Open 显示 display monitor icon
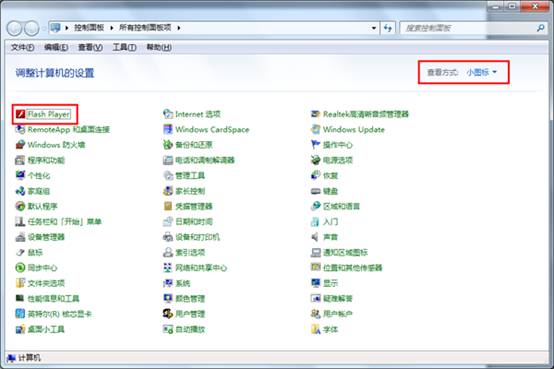This screenshot has height=369, width=554. [x=315, y=283]
